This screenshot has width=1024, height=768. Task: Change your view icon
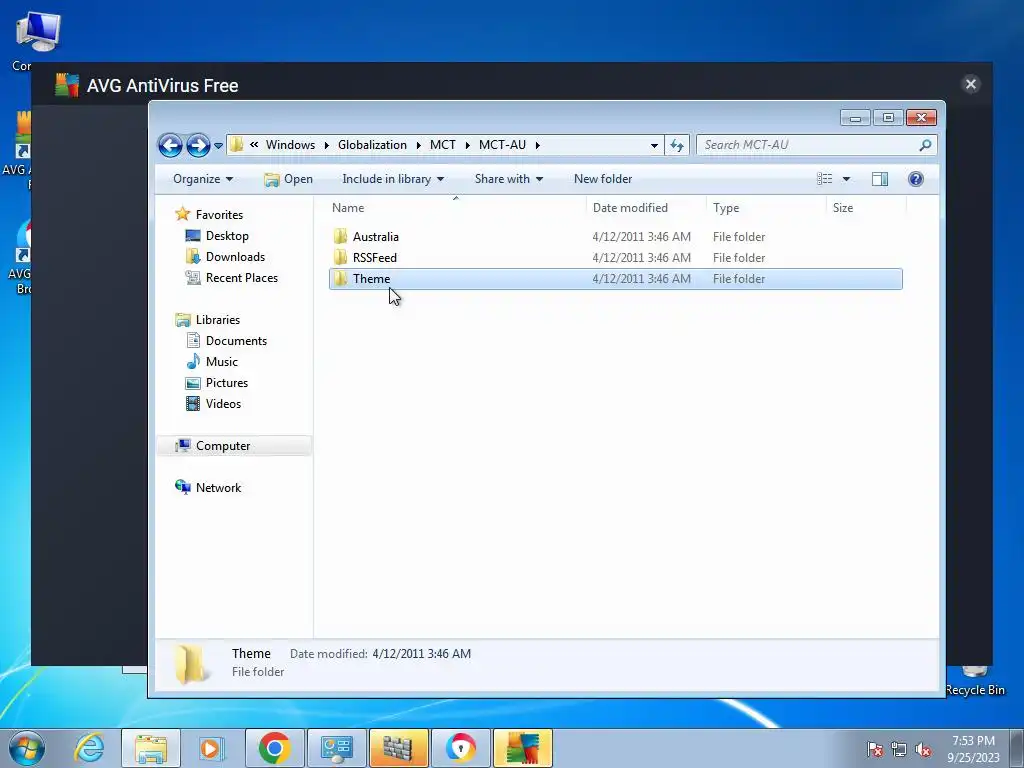pyautogui.click(x=824, y=179)
